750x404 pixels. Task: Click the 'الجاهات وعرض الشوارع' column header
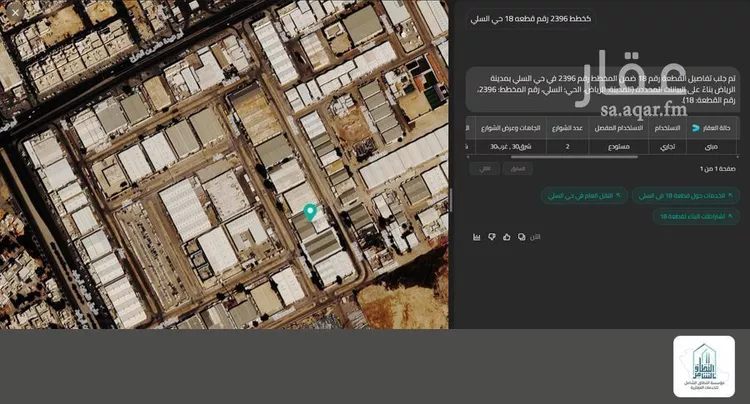click(x=510, y=128)
